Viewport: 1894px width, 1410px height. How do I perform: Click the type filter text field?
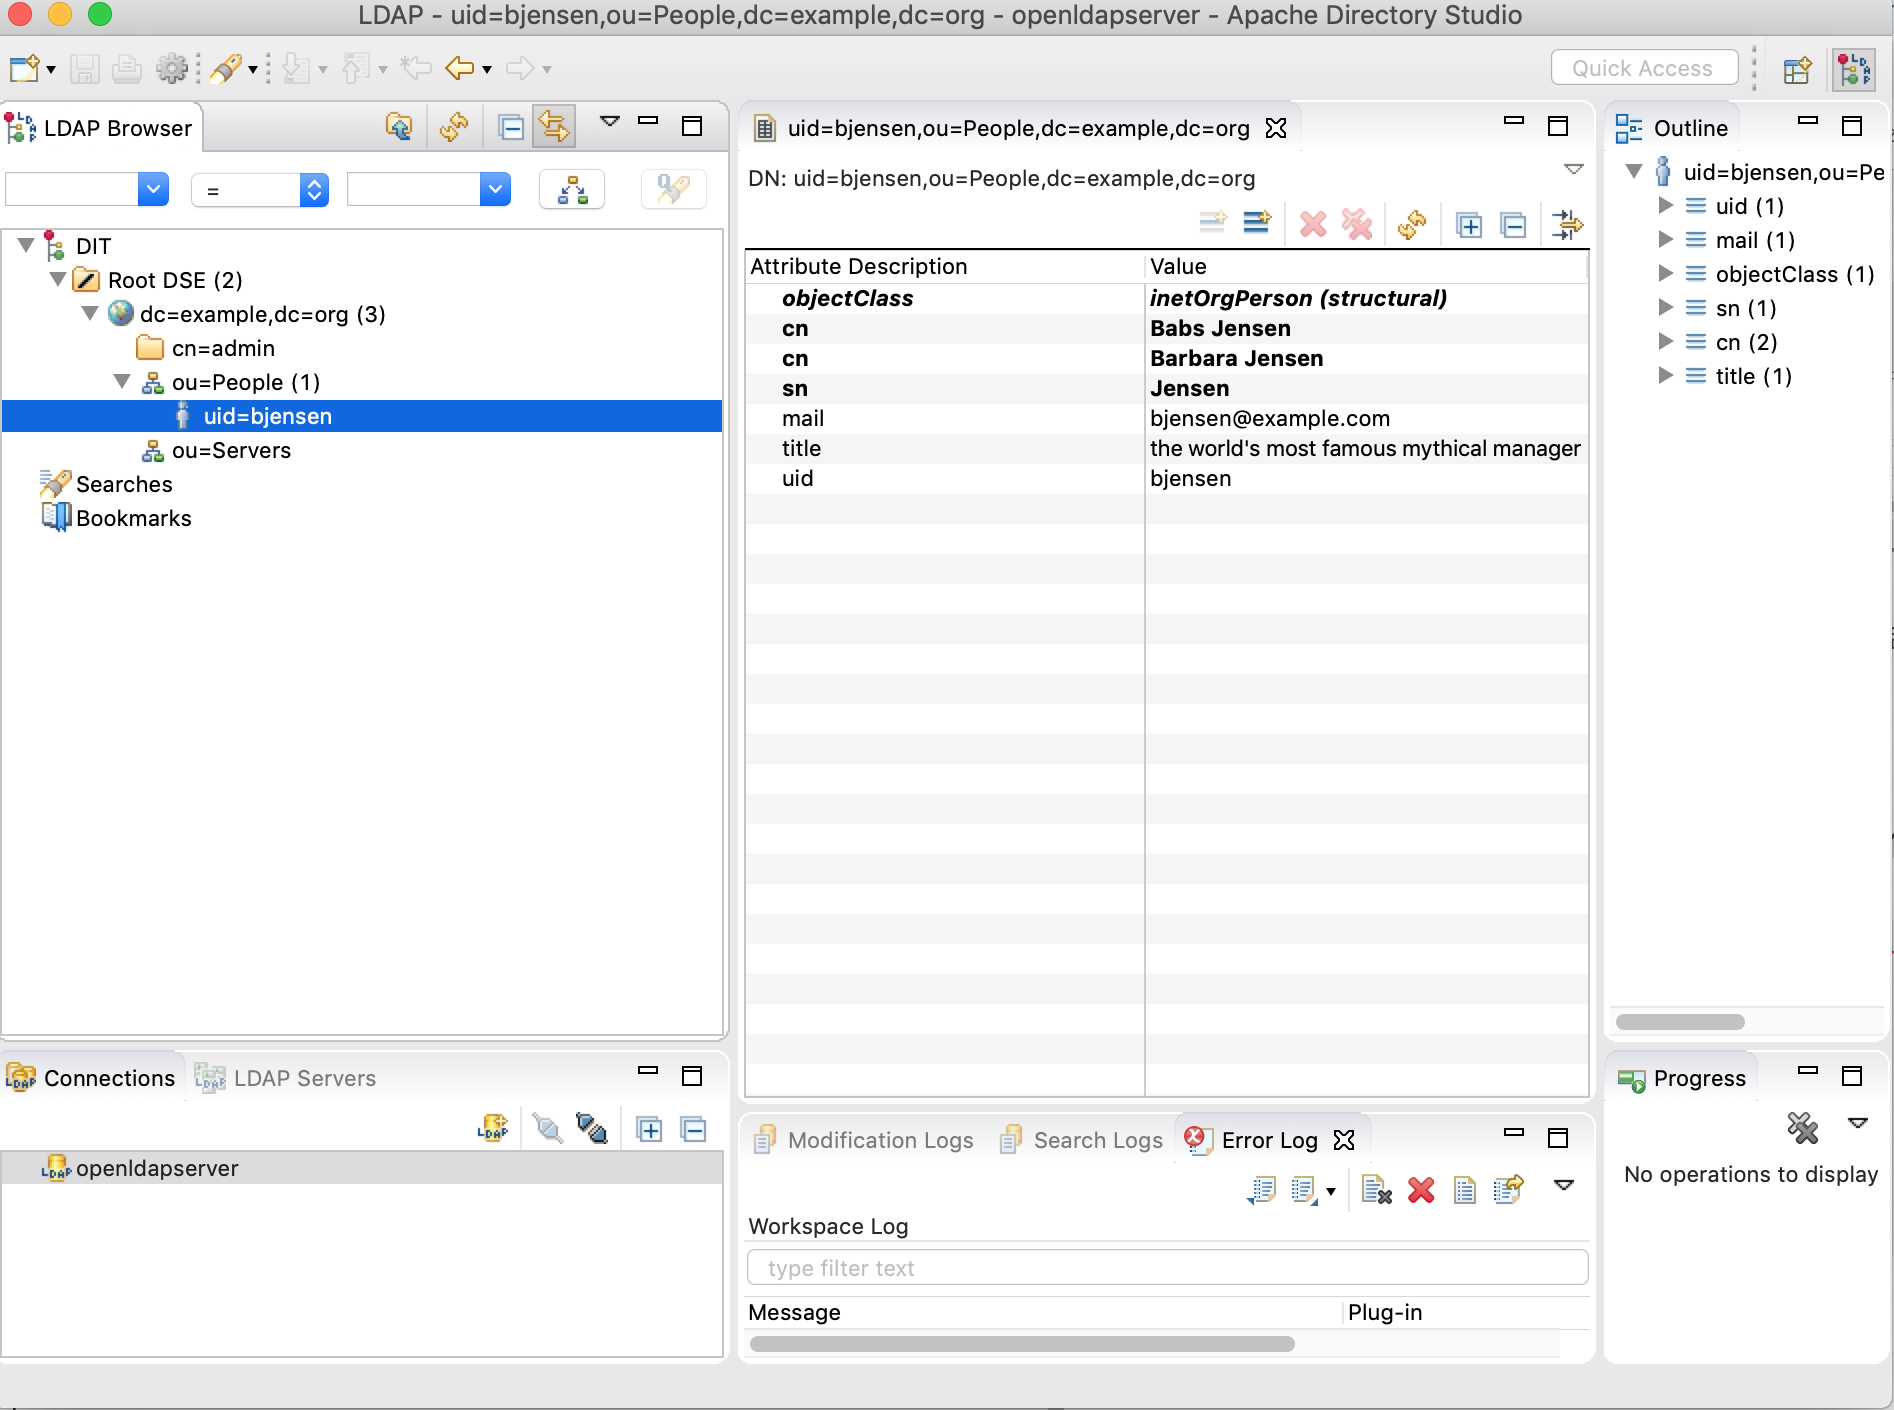1167,1268
